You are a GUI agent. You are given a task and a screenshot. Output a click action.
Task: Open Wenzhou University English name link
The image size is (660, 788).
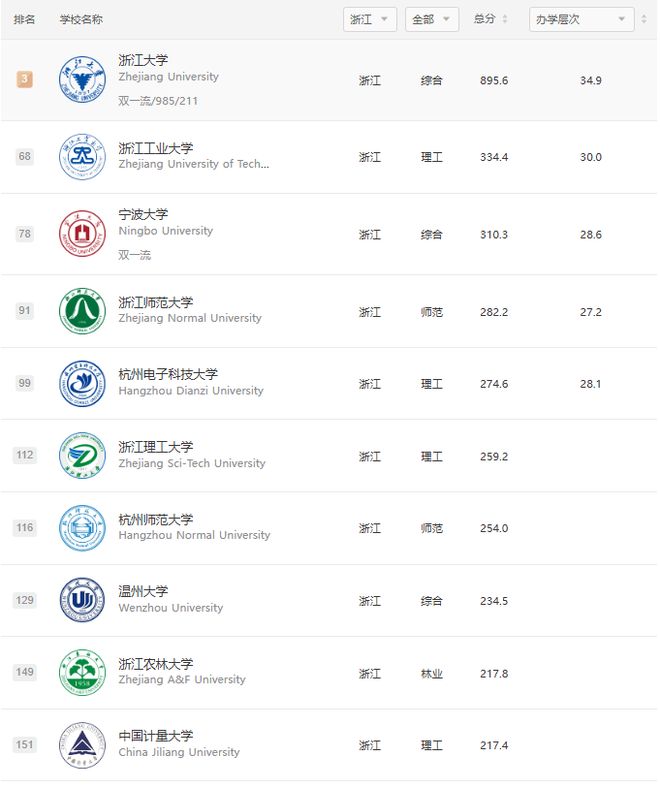point(171,608)
